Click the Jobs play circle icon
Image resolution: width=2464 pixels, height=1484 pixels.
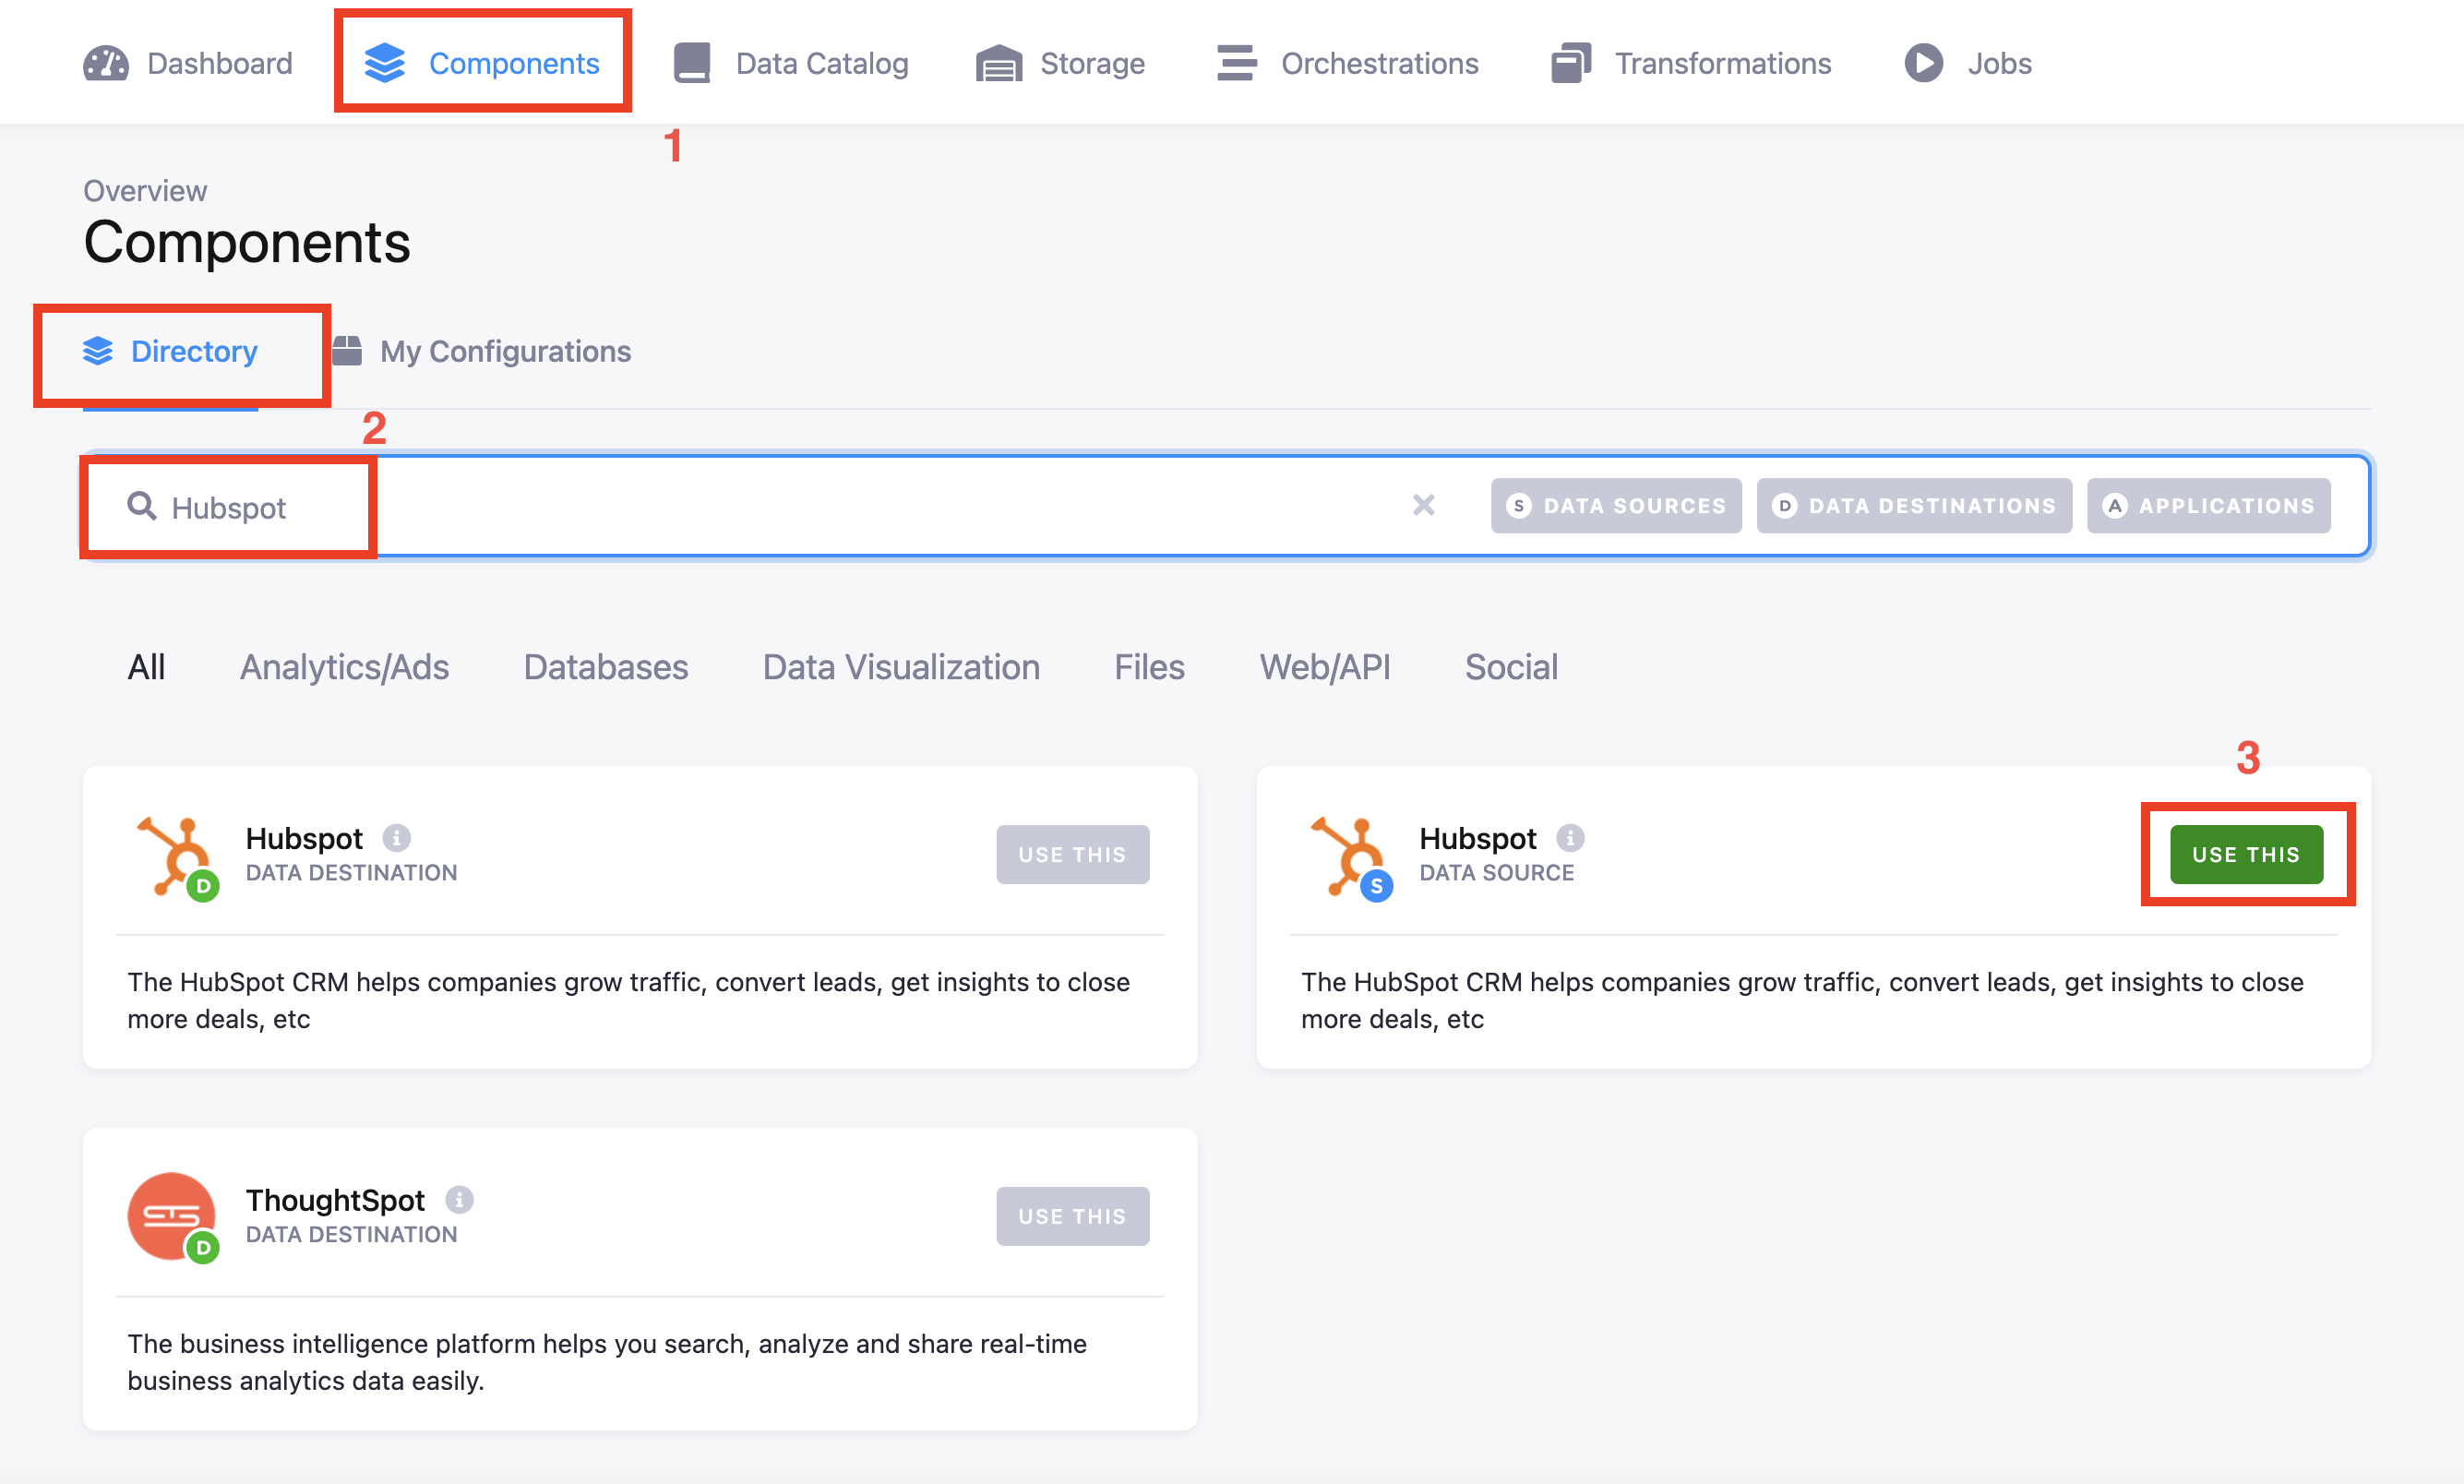[1923, 63]
